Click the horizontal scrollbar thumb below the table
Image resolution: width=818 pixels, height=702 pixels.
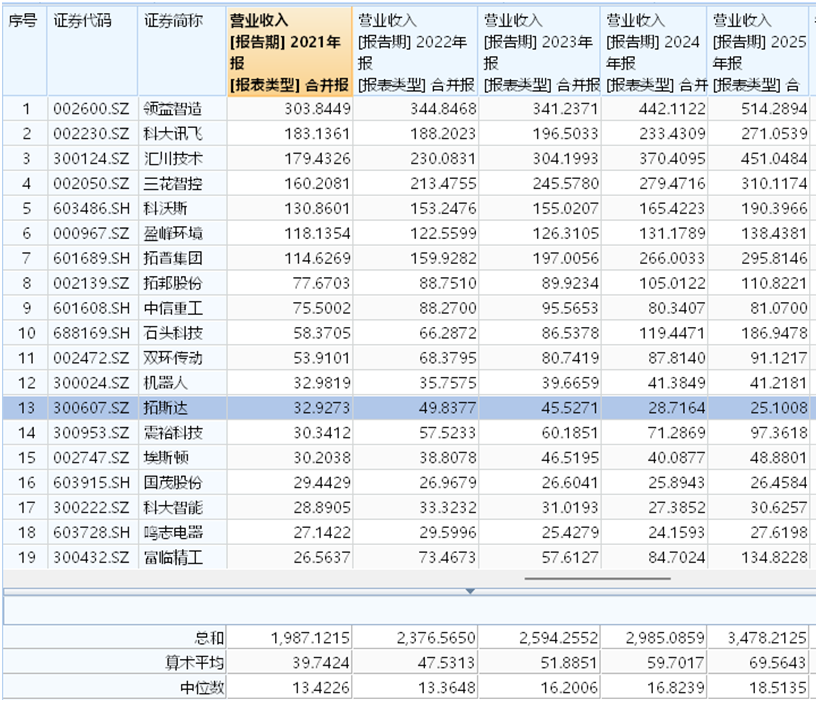coord(597,578)
